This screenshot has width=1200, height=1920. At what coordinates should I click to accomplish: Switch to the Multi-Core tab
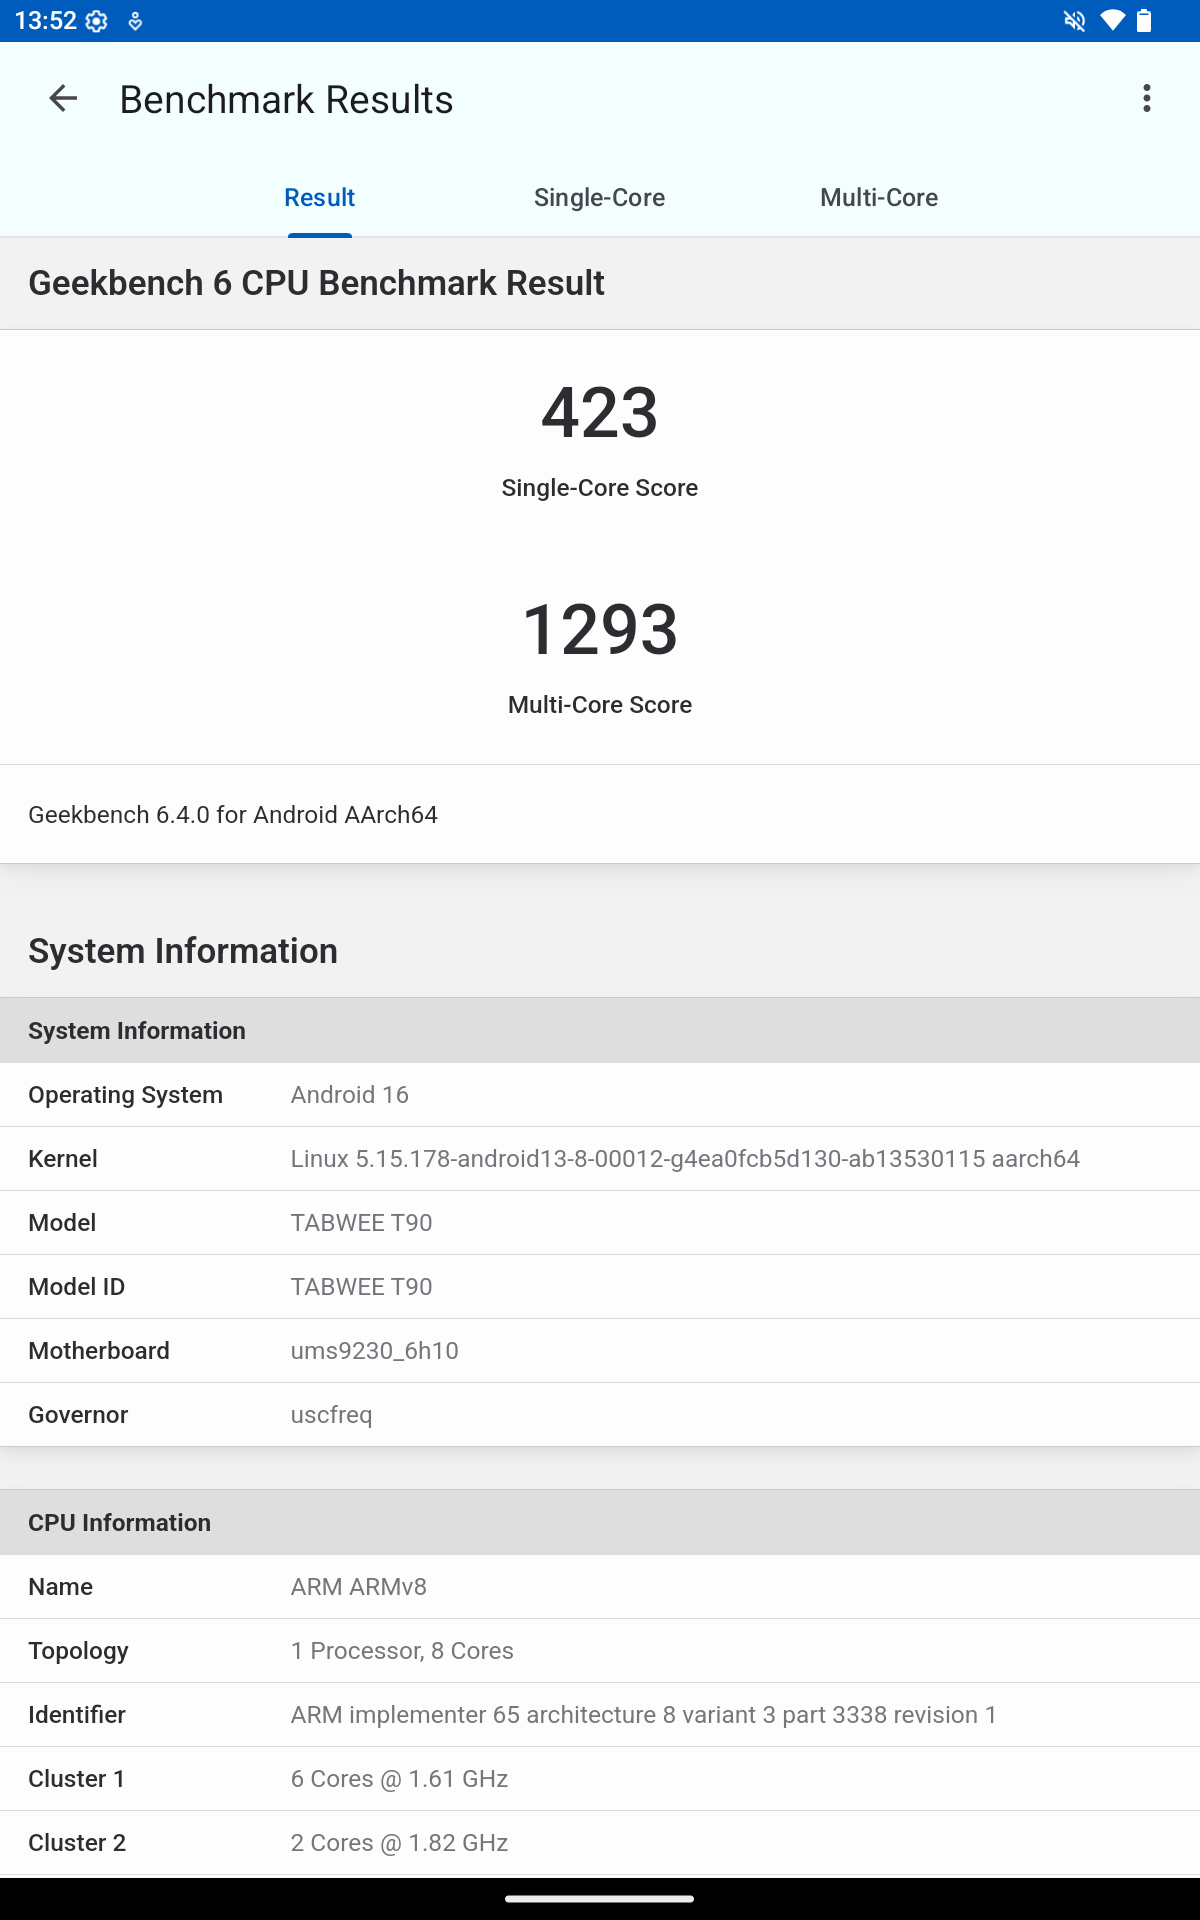pos(878,198)
